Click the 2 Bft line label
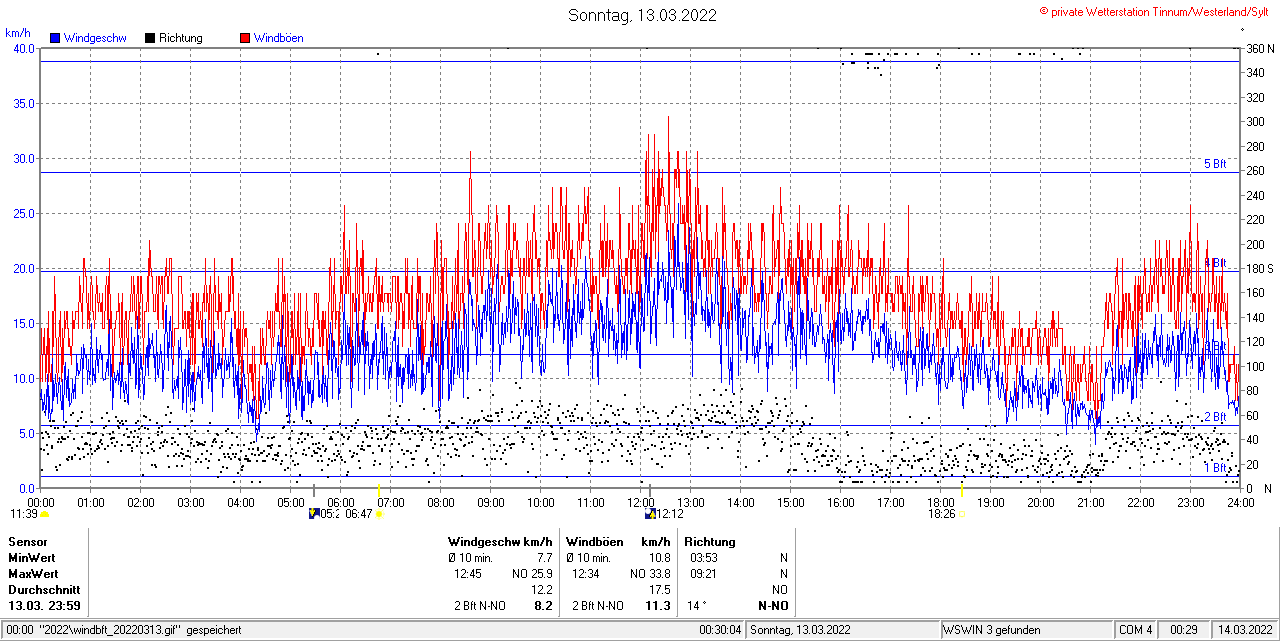Viewport: 1280px width, 641px height. (x=1214, y=417)
